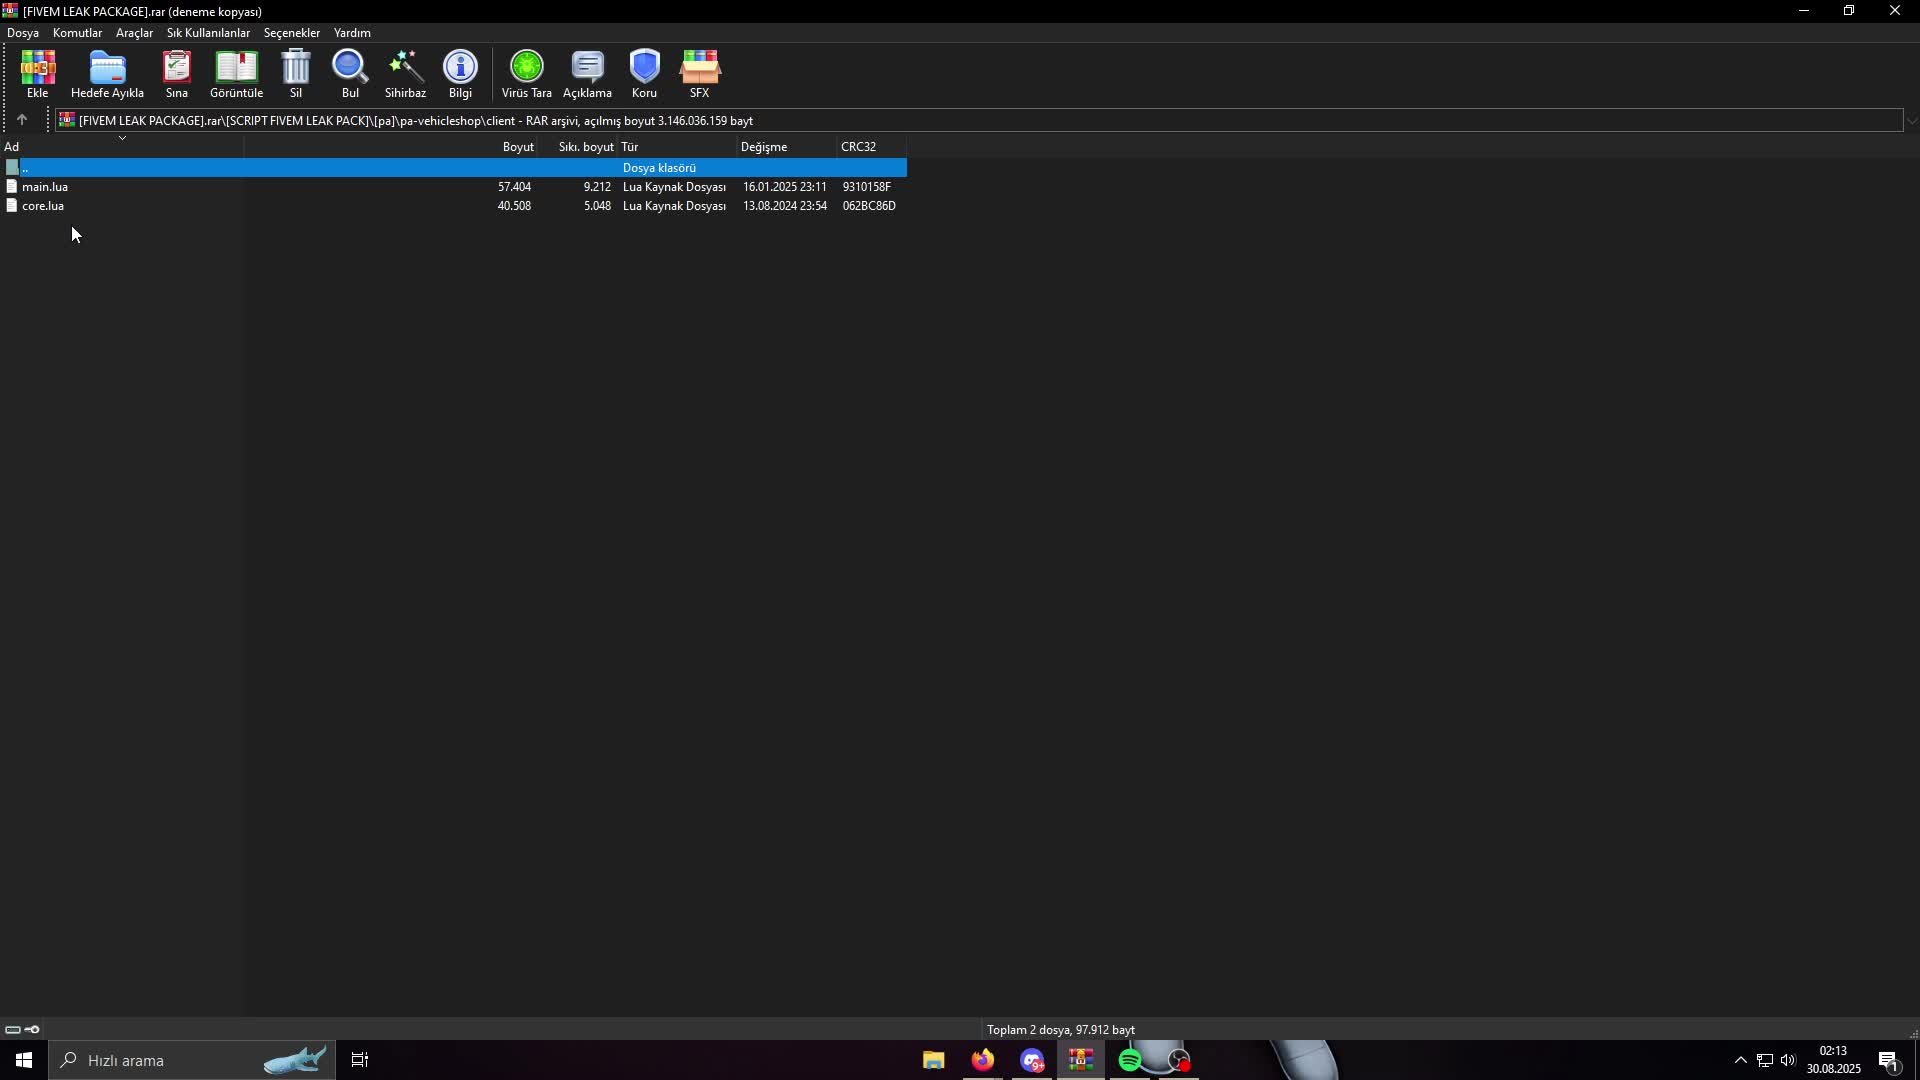Open Task View on the taskbar
Viewport: 1920px width, 1080px height.
coord(360,1060)
